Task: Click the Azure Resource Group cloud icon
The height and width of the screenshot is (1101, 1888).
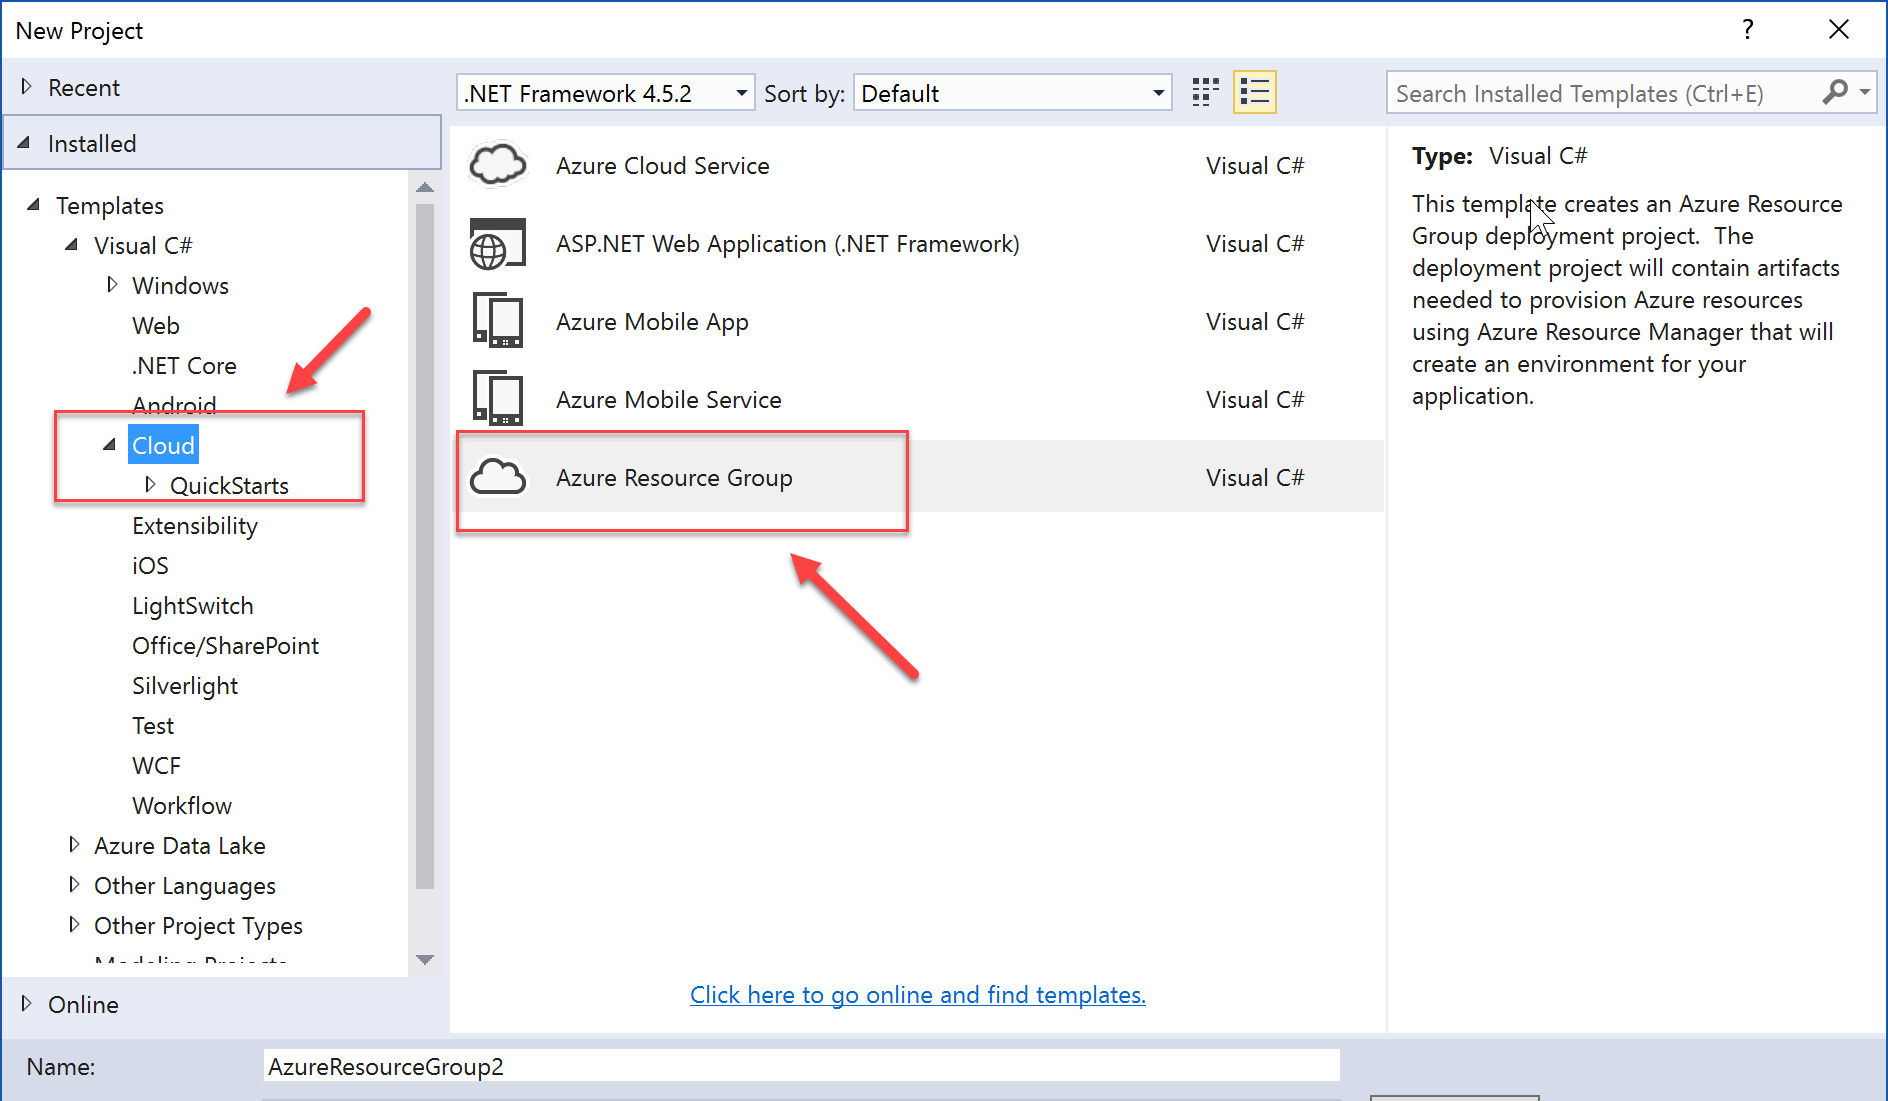Action: [497, 477]
